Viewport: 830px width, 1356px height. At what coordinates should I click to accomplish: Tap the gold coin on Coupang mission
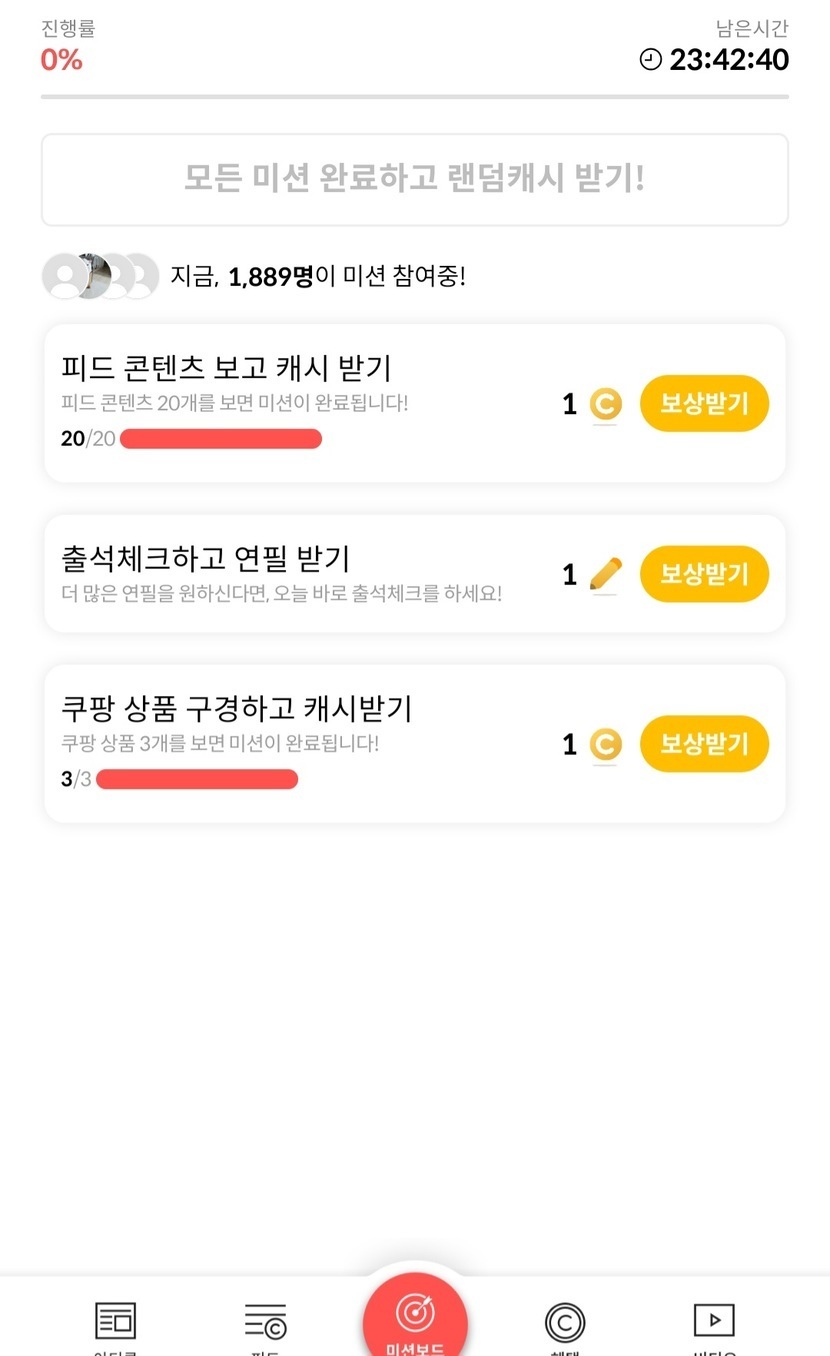tap(605, 744)
